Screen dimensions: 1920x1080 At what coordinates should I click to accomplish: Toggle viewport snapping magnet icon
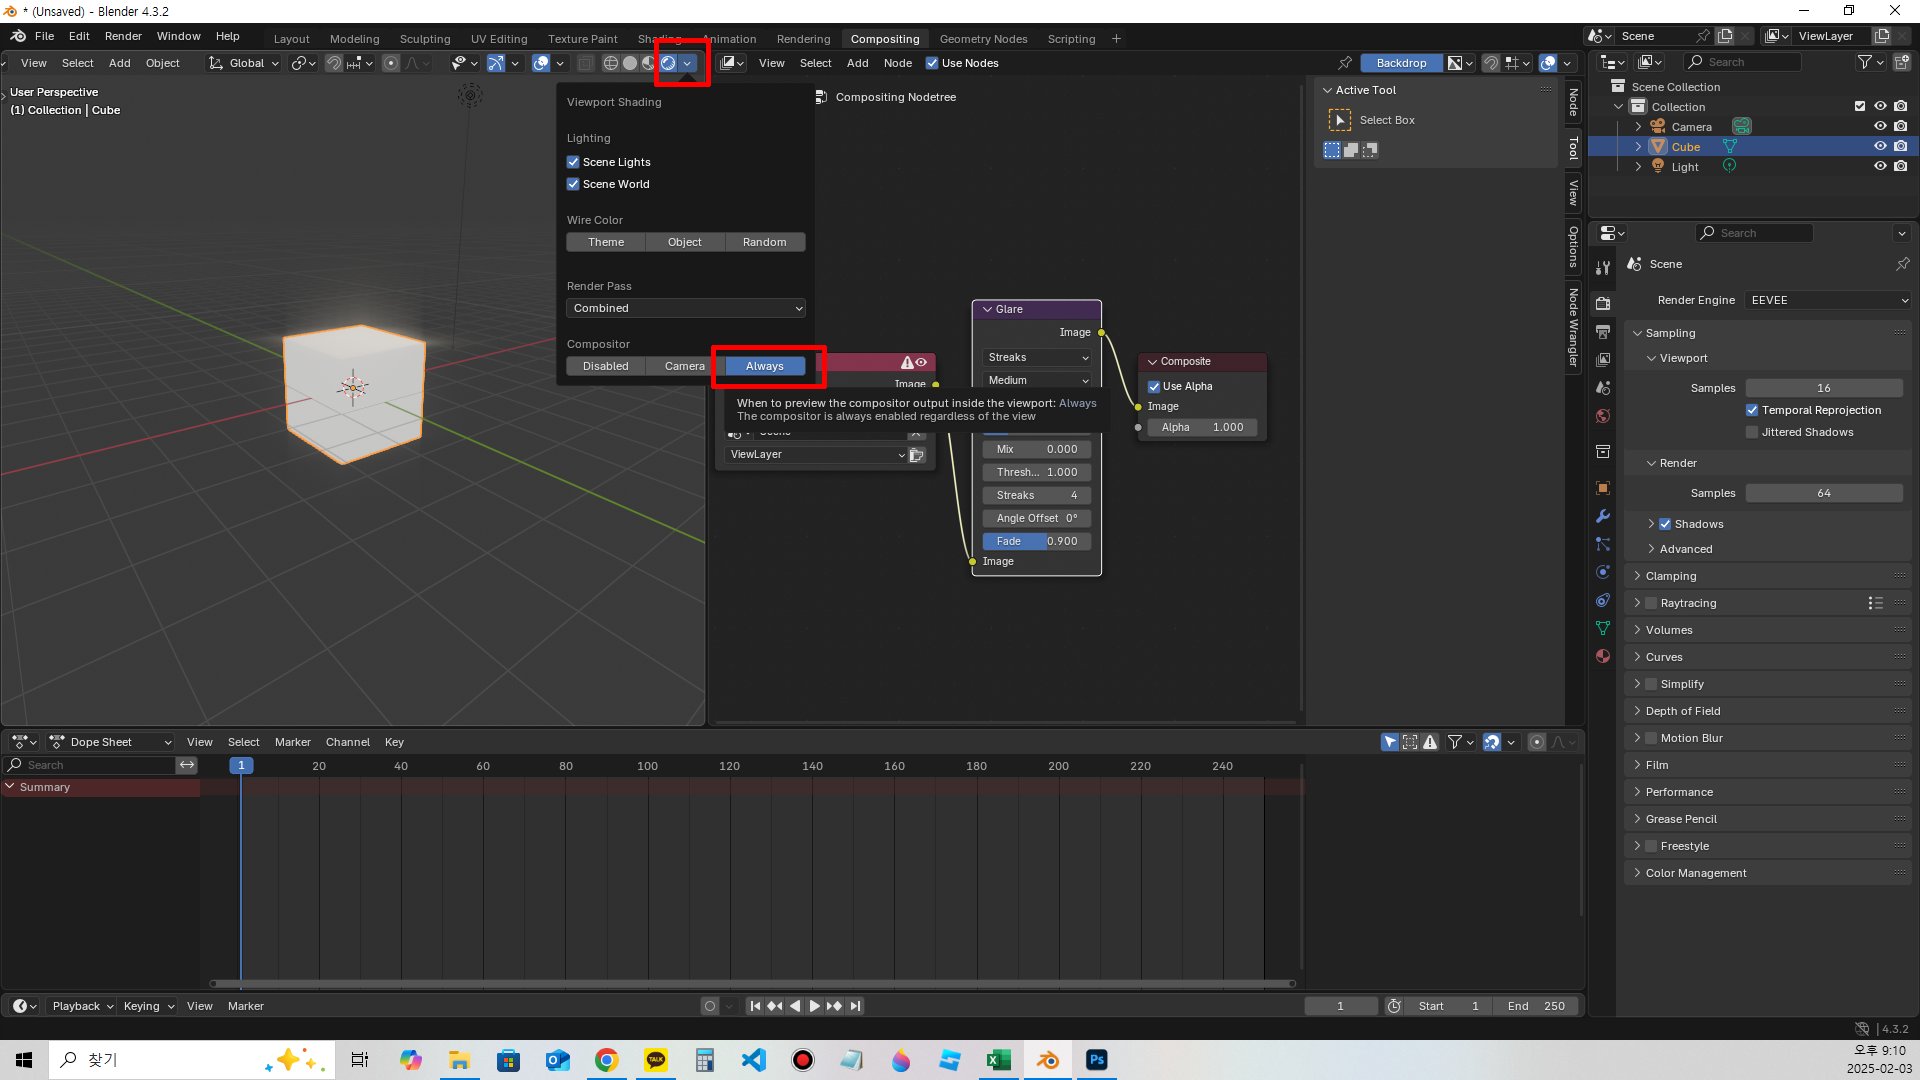pyautogui.click(x=334, y=63)
